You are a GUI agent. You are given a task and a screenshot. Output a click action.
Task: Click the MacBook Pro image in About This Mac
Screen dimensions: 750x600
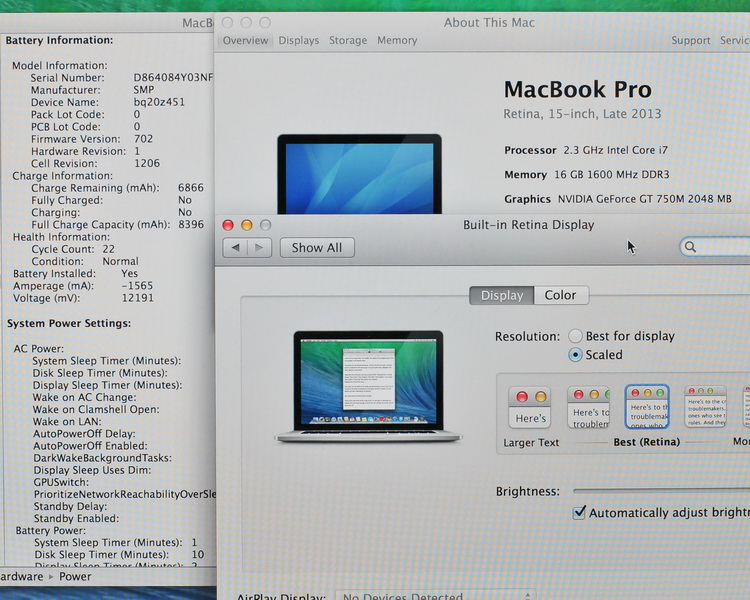pyautogui.click(x=359, y=174)
